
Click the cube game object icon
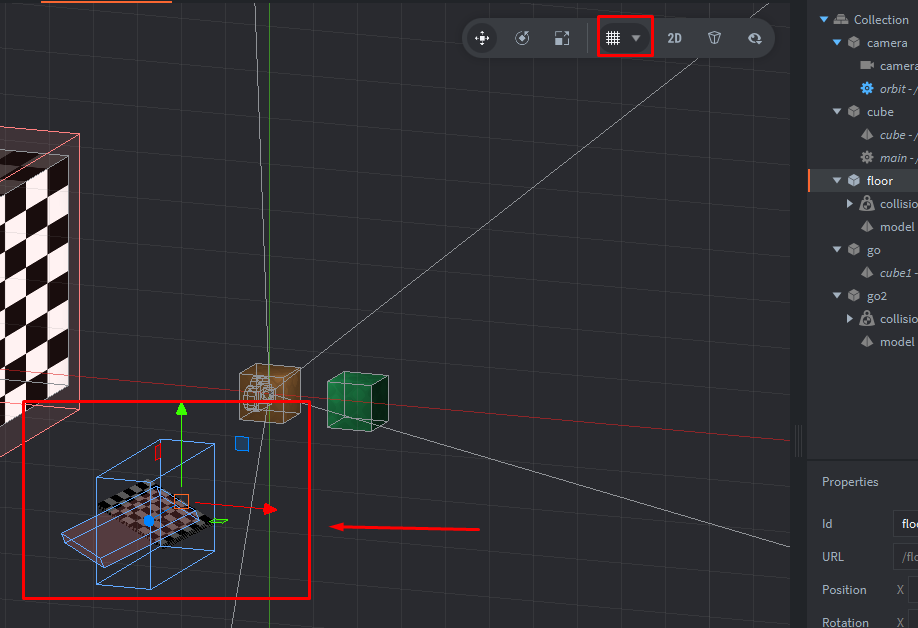click(x=853, y=112)
